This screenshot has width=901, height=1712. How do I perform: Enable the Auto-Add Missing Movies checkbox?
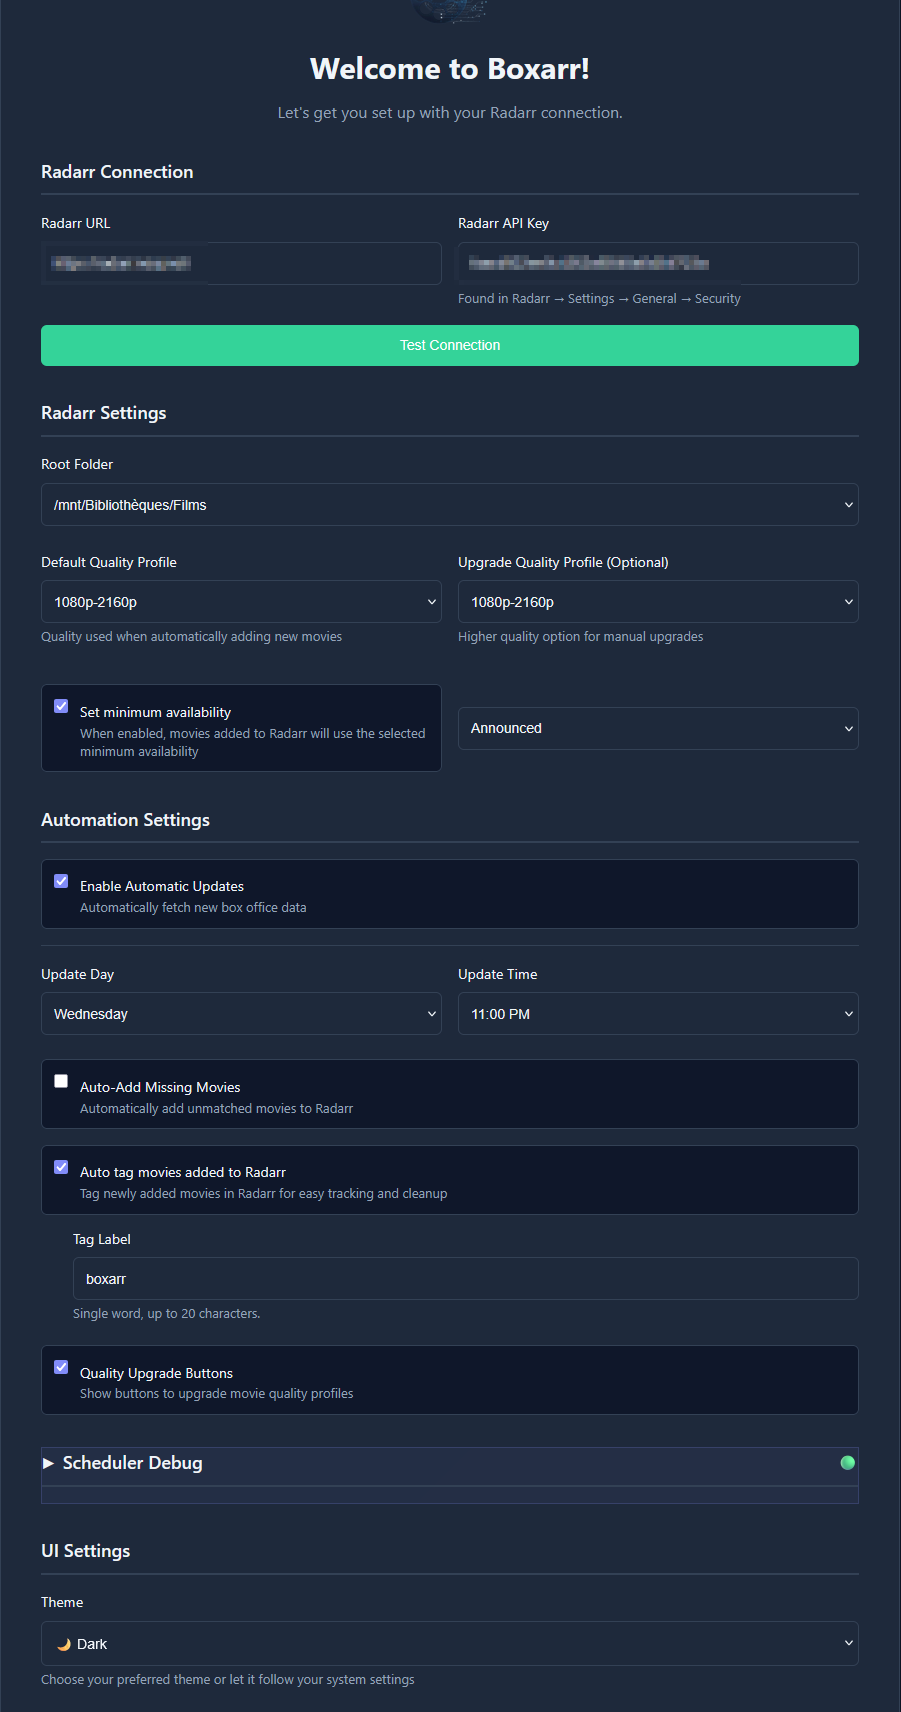pos(61,1081)
